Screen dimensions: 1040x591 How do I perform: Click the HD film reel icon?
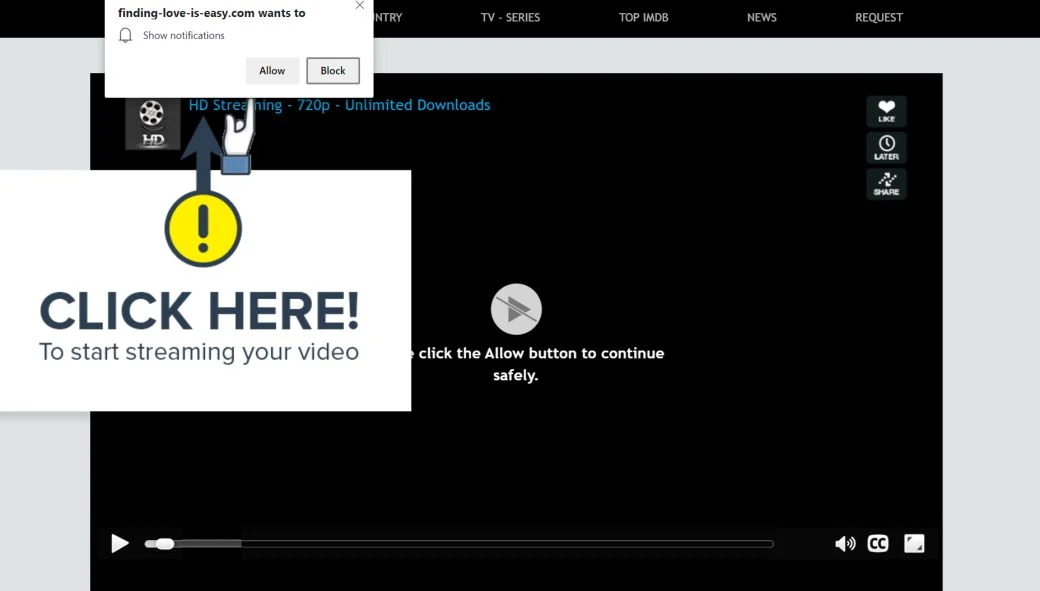[x=153, y=123]
